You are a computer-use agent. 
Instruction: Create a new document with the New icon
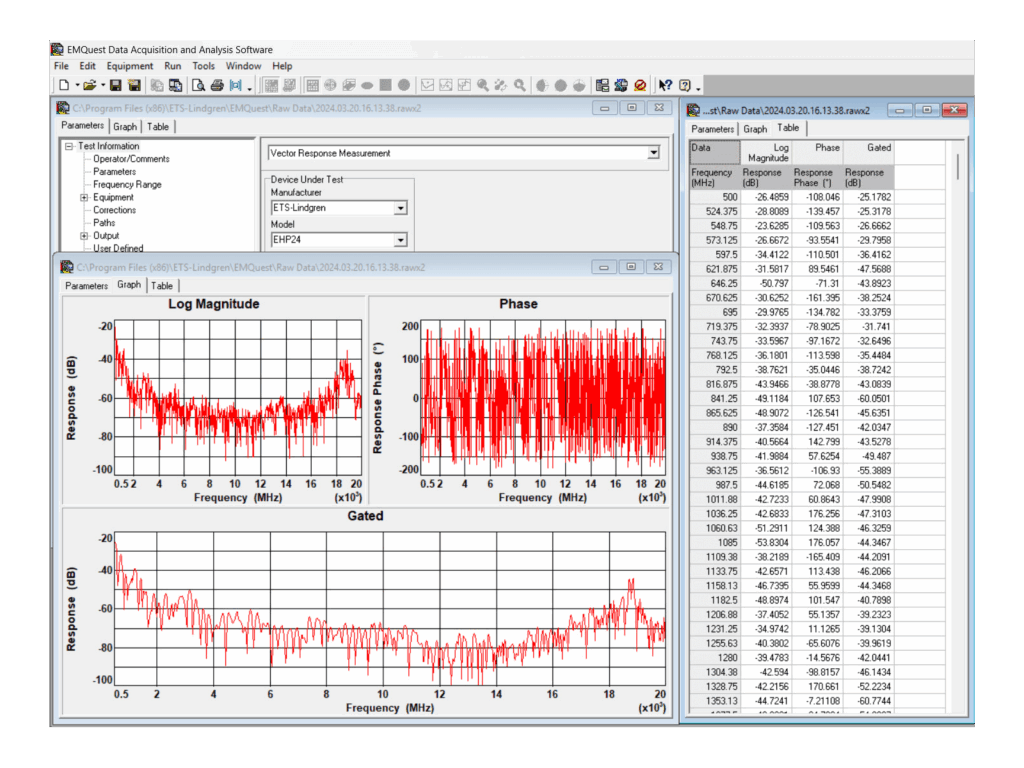pos(65,85)
